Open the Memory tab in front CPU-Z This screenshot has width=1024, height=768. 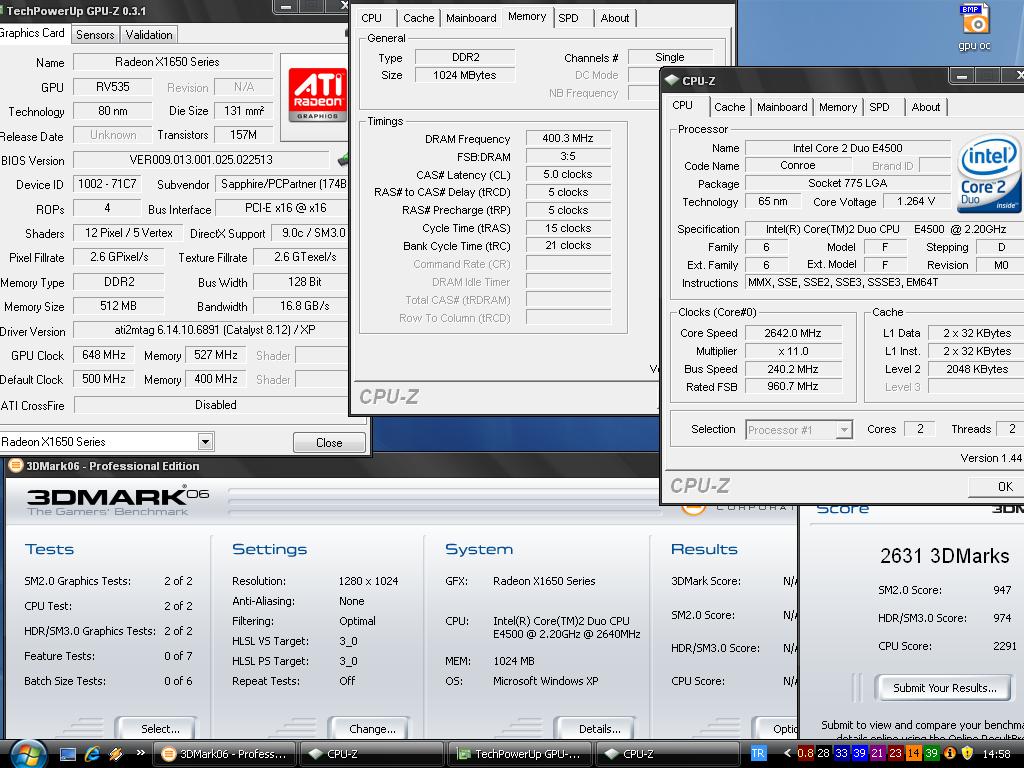pyautogui.click(x=838, y=107)
